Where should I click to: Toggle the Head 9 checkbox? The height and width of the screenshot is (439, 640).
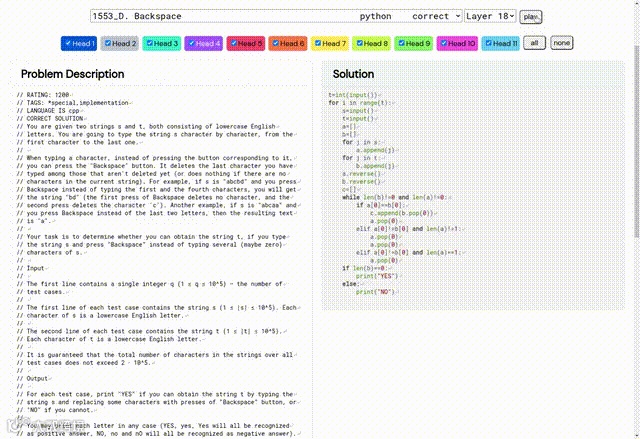402,43
